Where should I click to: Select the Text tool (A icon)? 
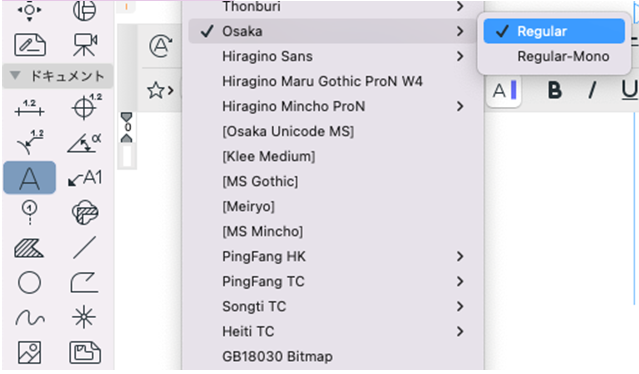30,178
